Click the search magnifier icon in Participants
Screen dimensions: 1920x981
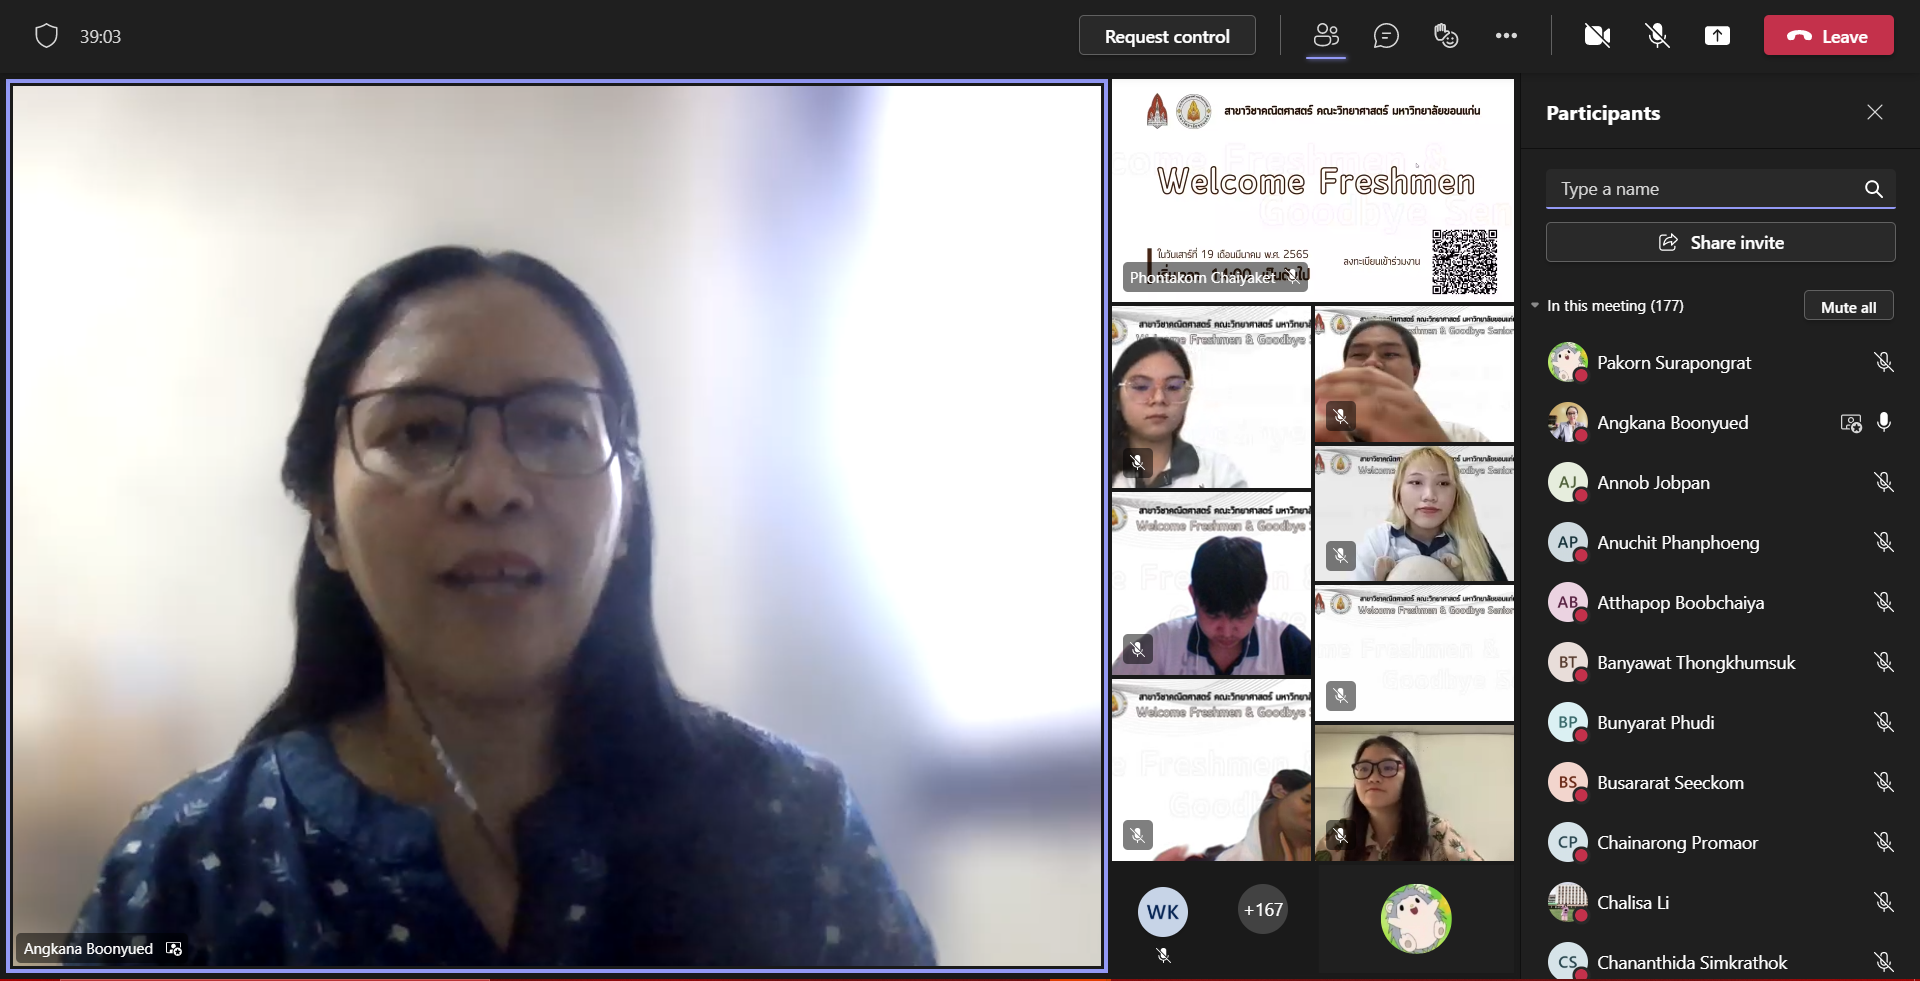1873,189
